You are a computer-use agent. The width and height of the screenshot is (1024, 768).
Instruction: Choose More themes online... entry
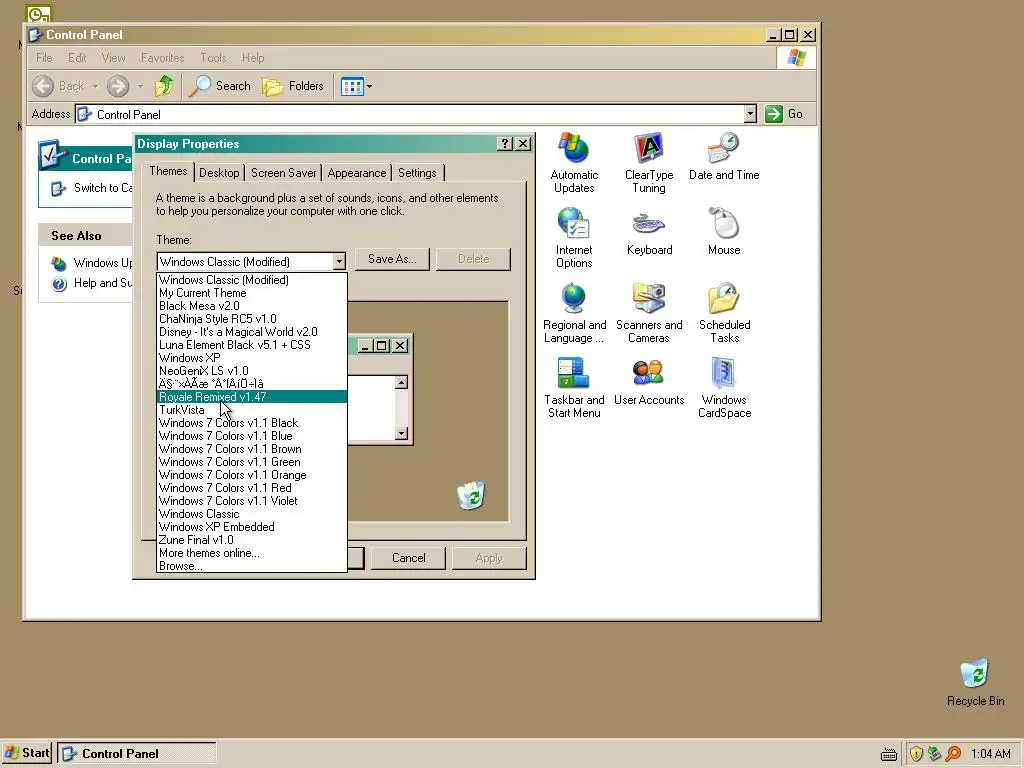pos(251,553)
